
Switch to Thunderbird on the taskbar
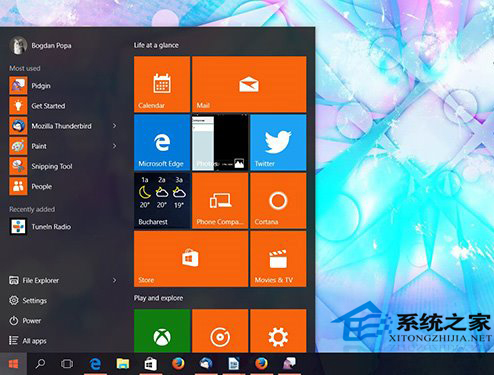coord(206,364)
